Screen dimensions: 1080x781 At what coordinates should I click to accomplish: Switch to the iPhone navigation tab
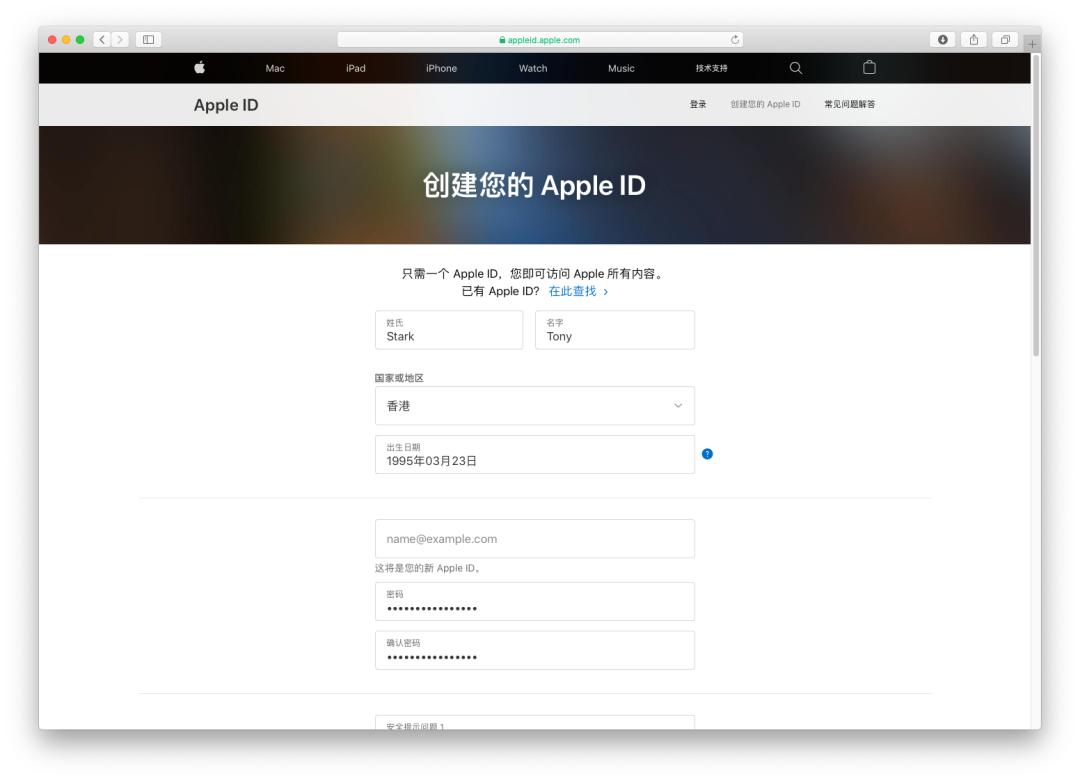(x=442, y=68)
